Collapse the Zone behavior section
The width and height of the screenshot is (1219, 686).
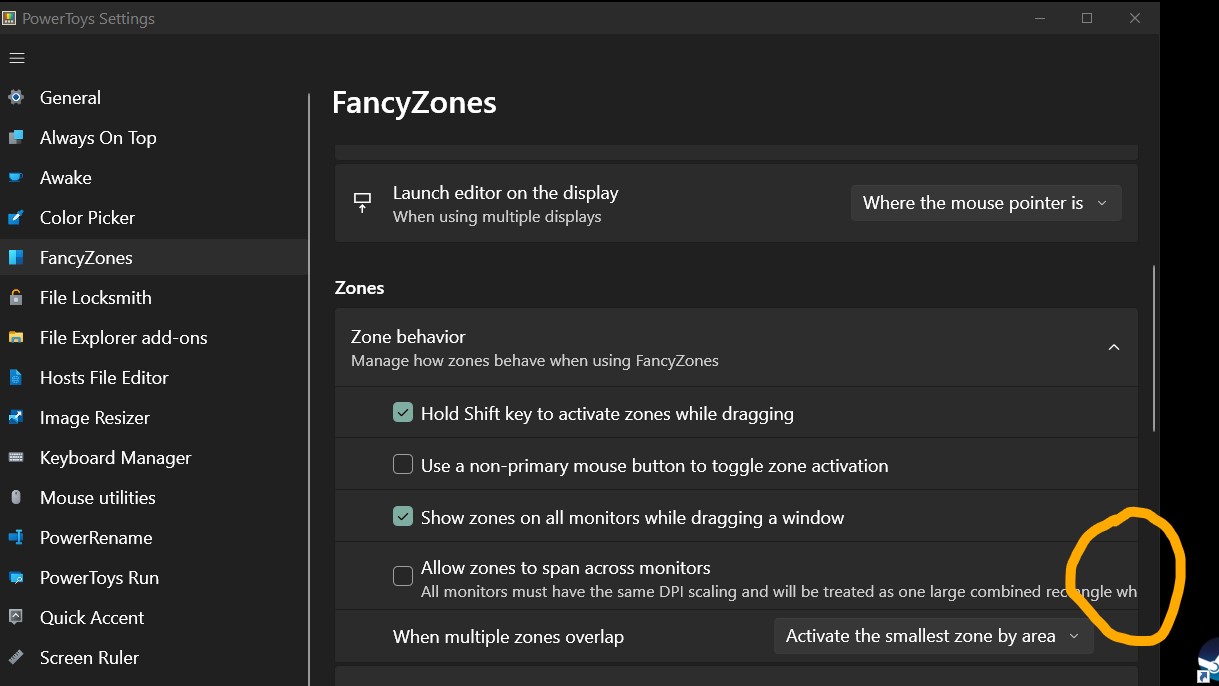tap(1113, 347)
